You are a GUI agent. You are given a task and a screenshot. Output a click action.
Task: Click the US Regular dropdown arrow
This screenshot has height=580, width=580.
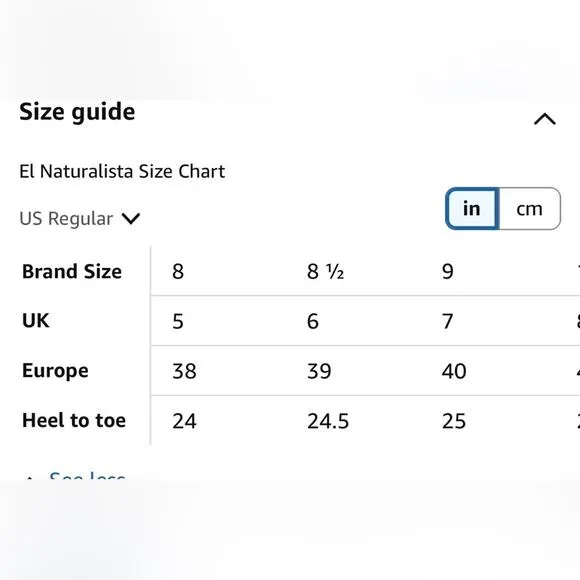pyautogui.click(x=131, y=218)
